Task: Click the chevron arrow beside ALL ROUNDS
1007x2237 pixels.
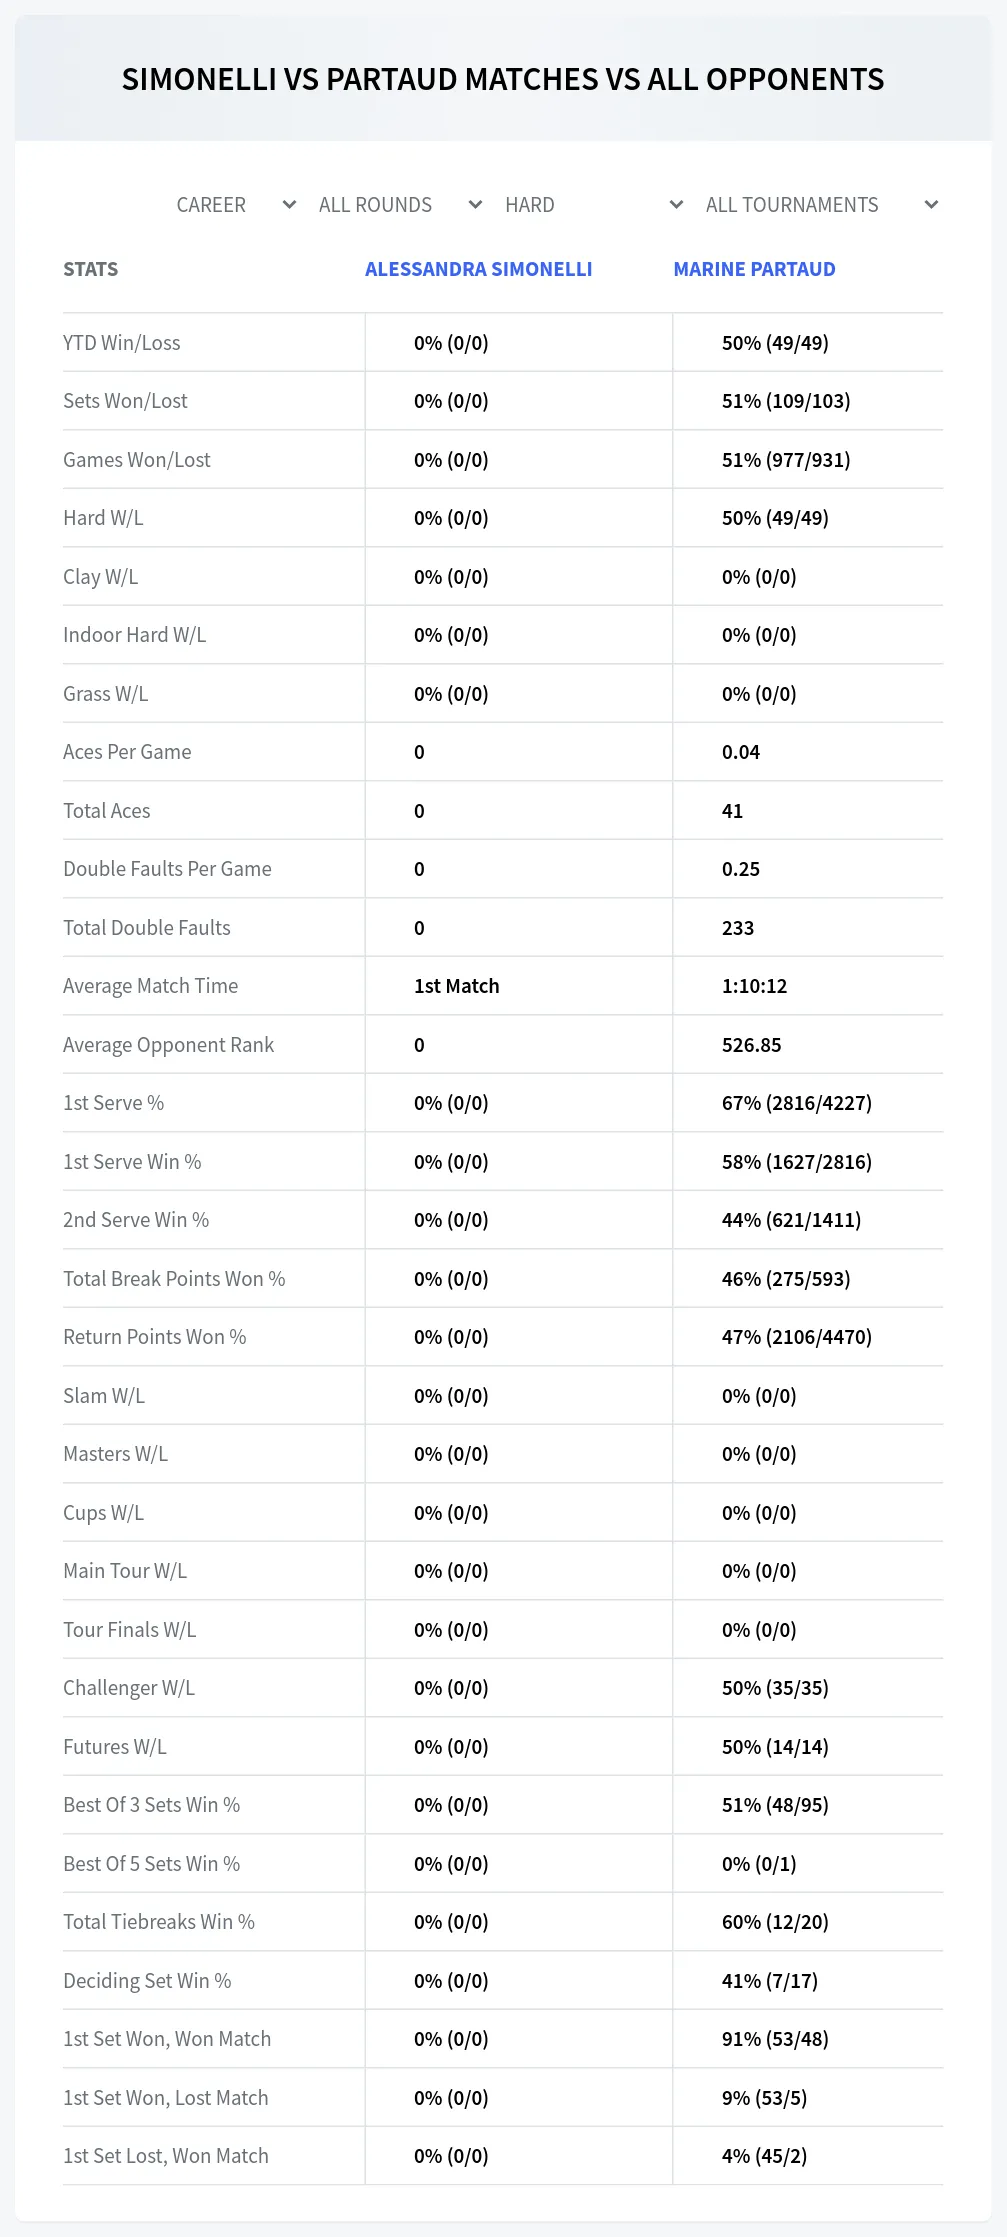Action: point(475,205)
